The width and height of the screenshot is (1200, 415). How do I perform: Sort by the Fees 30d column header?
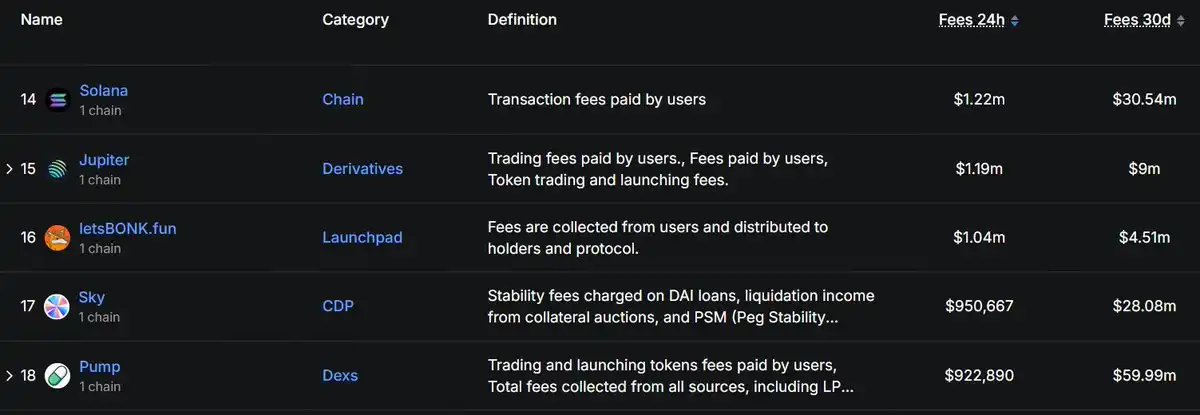click(x=1137, y=20)
